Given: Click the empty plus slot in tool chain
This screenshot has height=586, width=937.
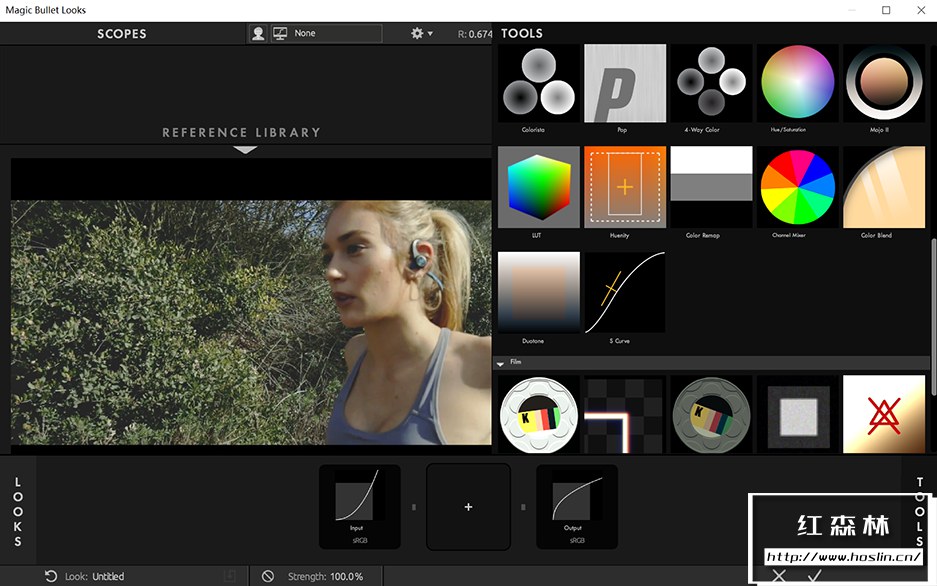Looking at the screenshot, I should click(468, 507).
